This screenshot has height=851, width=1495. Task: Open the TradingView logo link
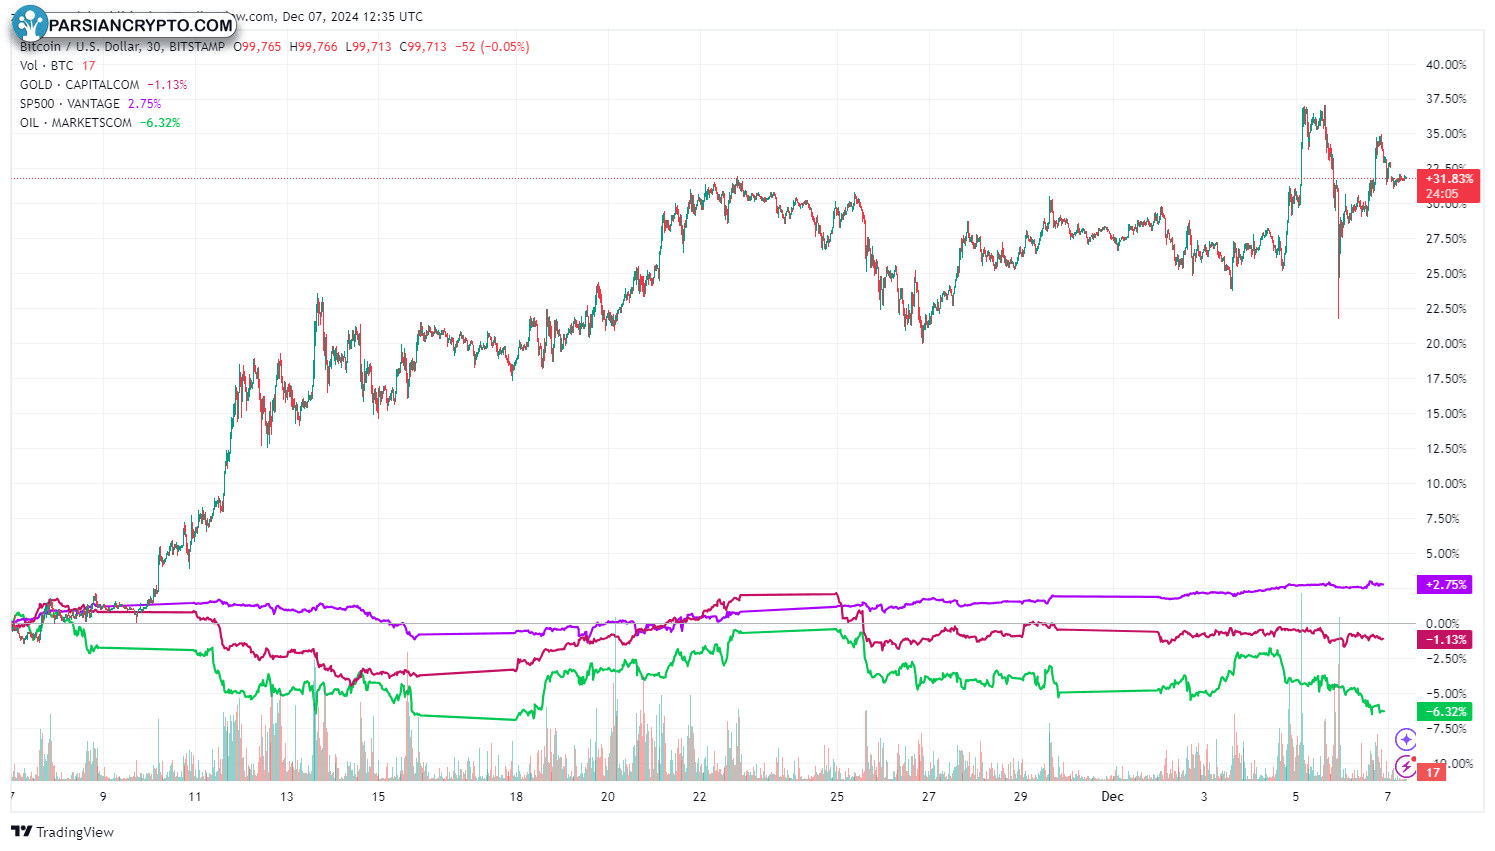click(62, 832)
